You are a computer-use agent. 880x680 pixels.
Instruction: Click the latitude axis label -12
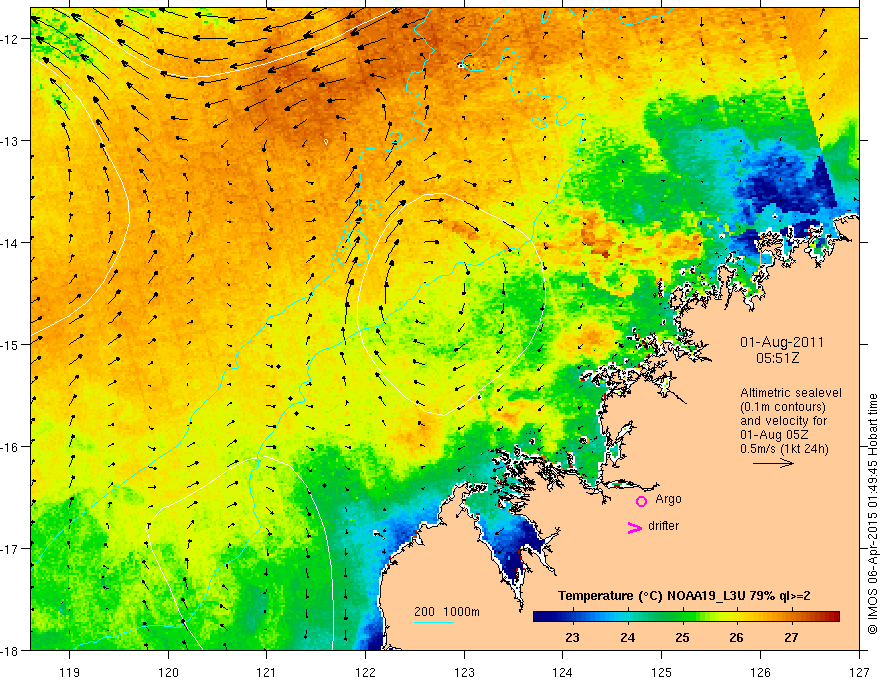tap(11, 39)
